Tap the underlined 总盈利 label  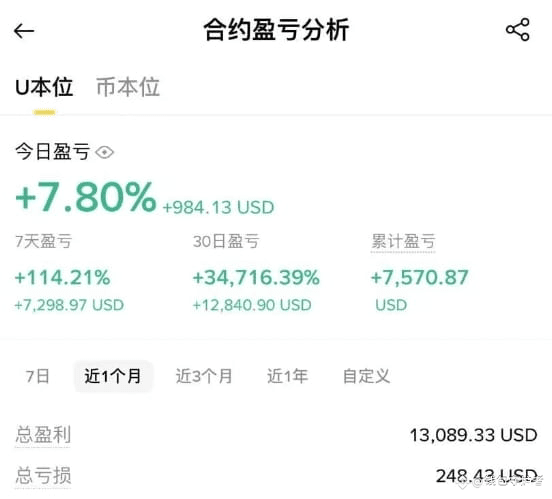click(43, 435)
